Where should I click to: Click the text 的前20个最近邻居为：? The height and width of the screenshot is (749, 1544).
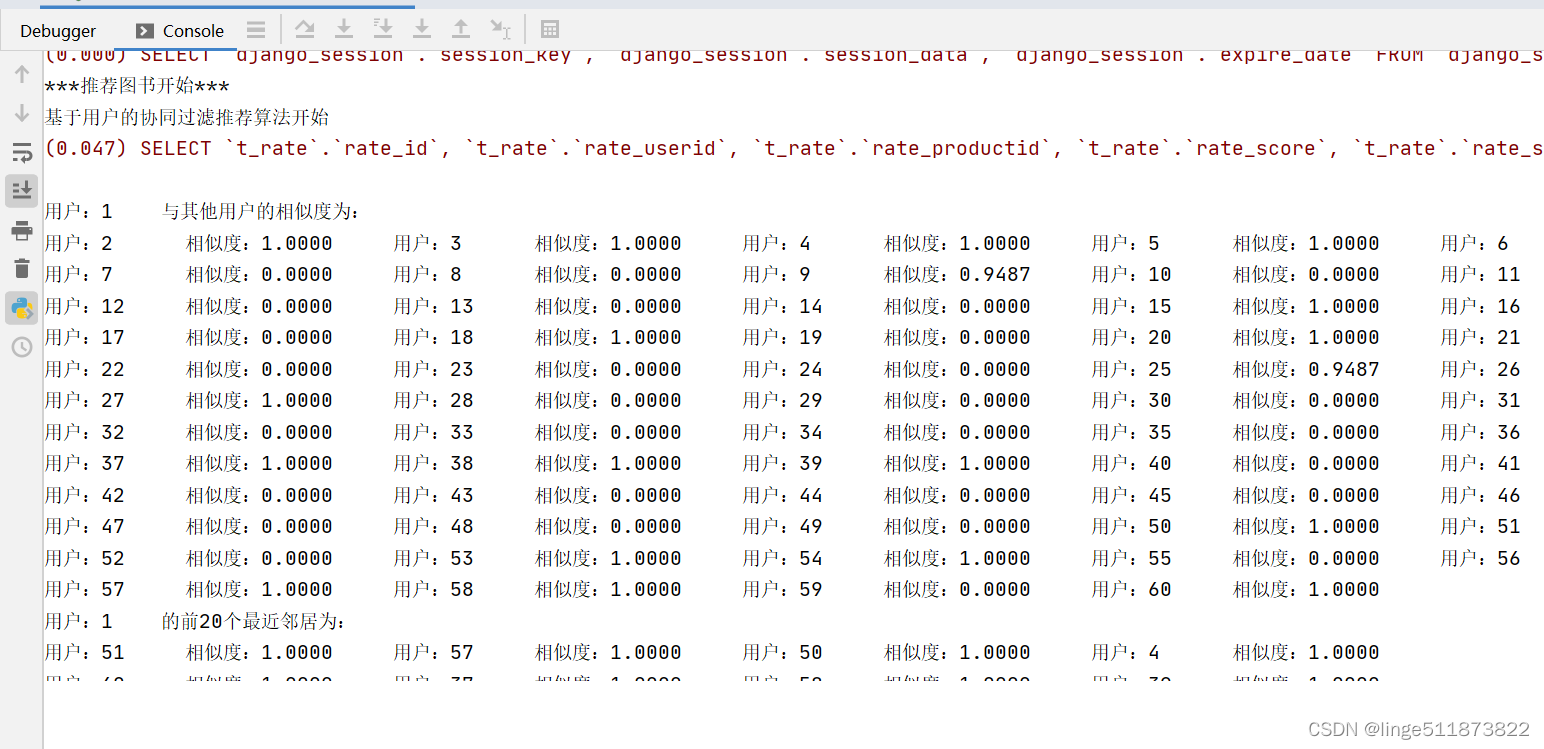pyautogui.click(x=254, y=622)
